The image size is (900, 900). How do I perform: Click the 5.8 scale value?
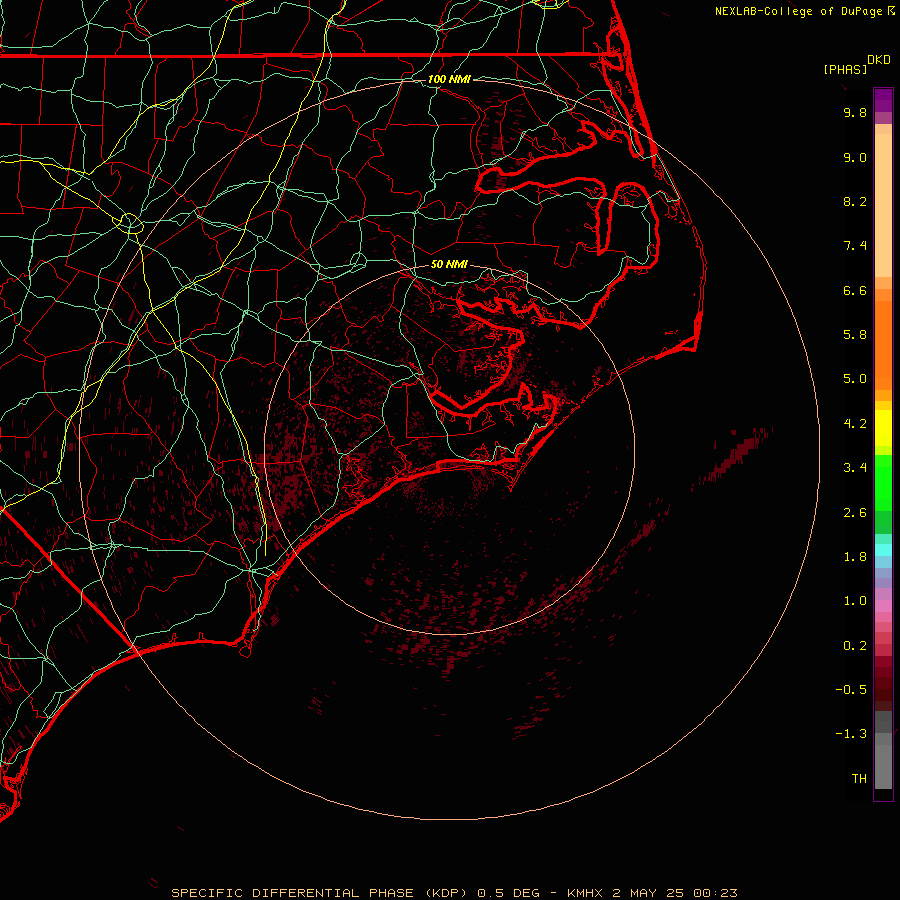tap(855, 335)
